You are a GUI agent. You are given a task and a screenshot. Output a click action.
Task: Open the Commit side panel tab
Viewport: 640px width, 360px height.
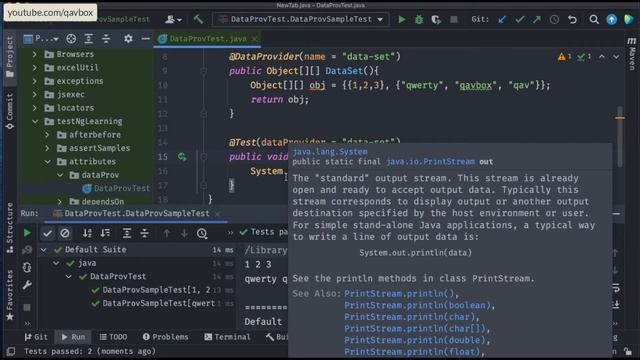10,111
